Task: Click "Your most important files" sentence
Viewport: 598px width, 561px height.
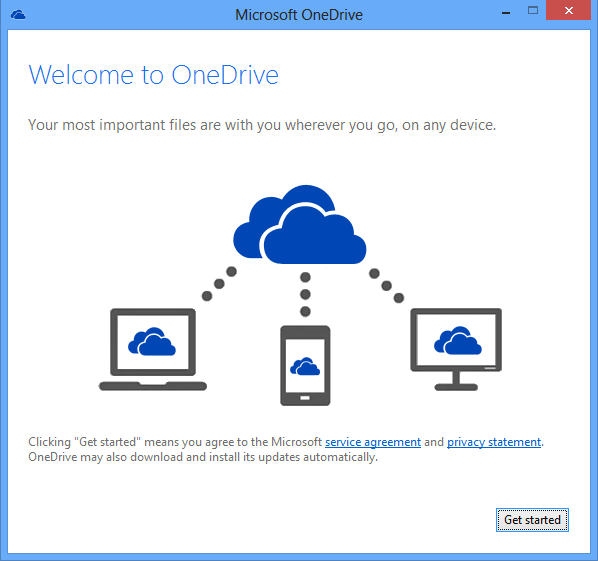Action: pyautogui.click(x=262, y=125)
